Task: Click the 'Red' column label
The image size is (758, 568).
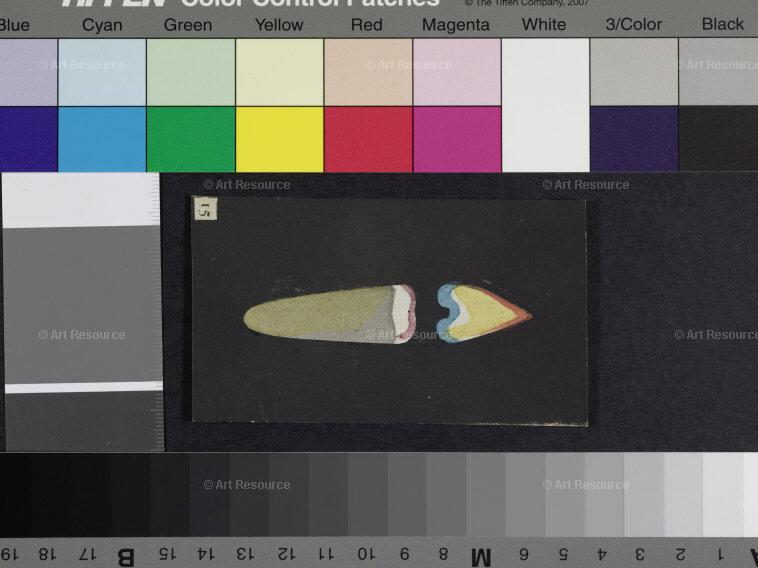Action: pos(366,25)
